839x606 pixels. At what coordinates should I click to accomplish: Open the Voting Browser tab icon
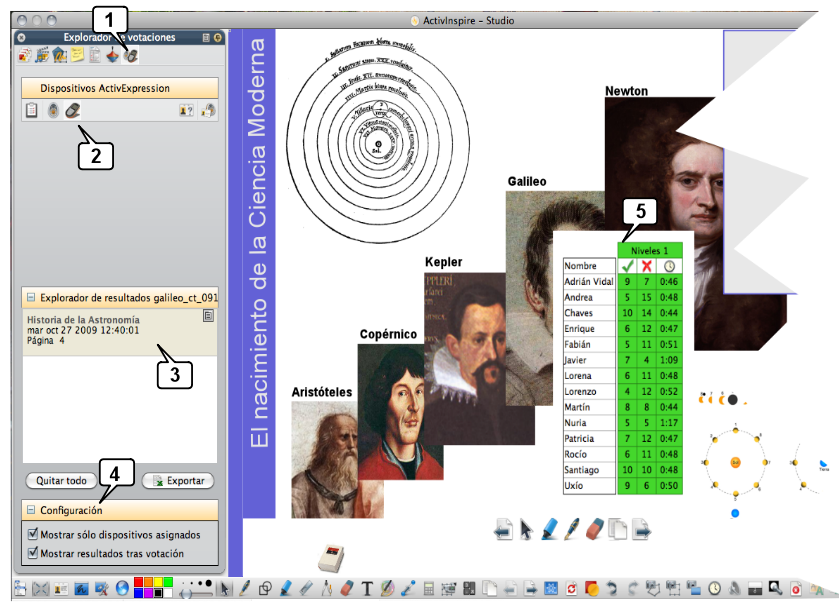pos(130,56)
